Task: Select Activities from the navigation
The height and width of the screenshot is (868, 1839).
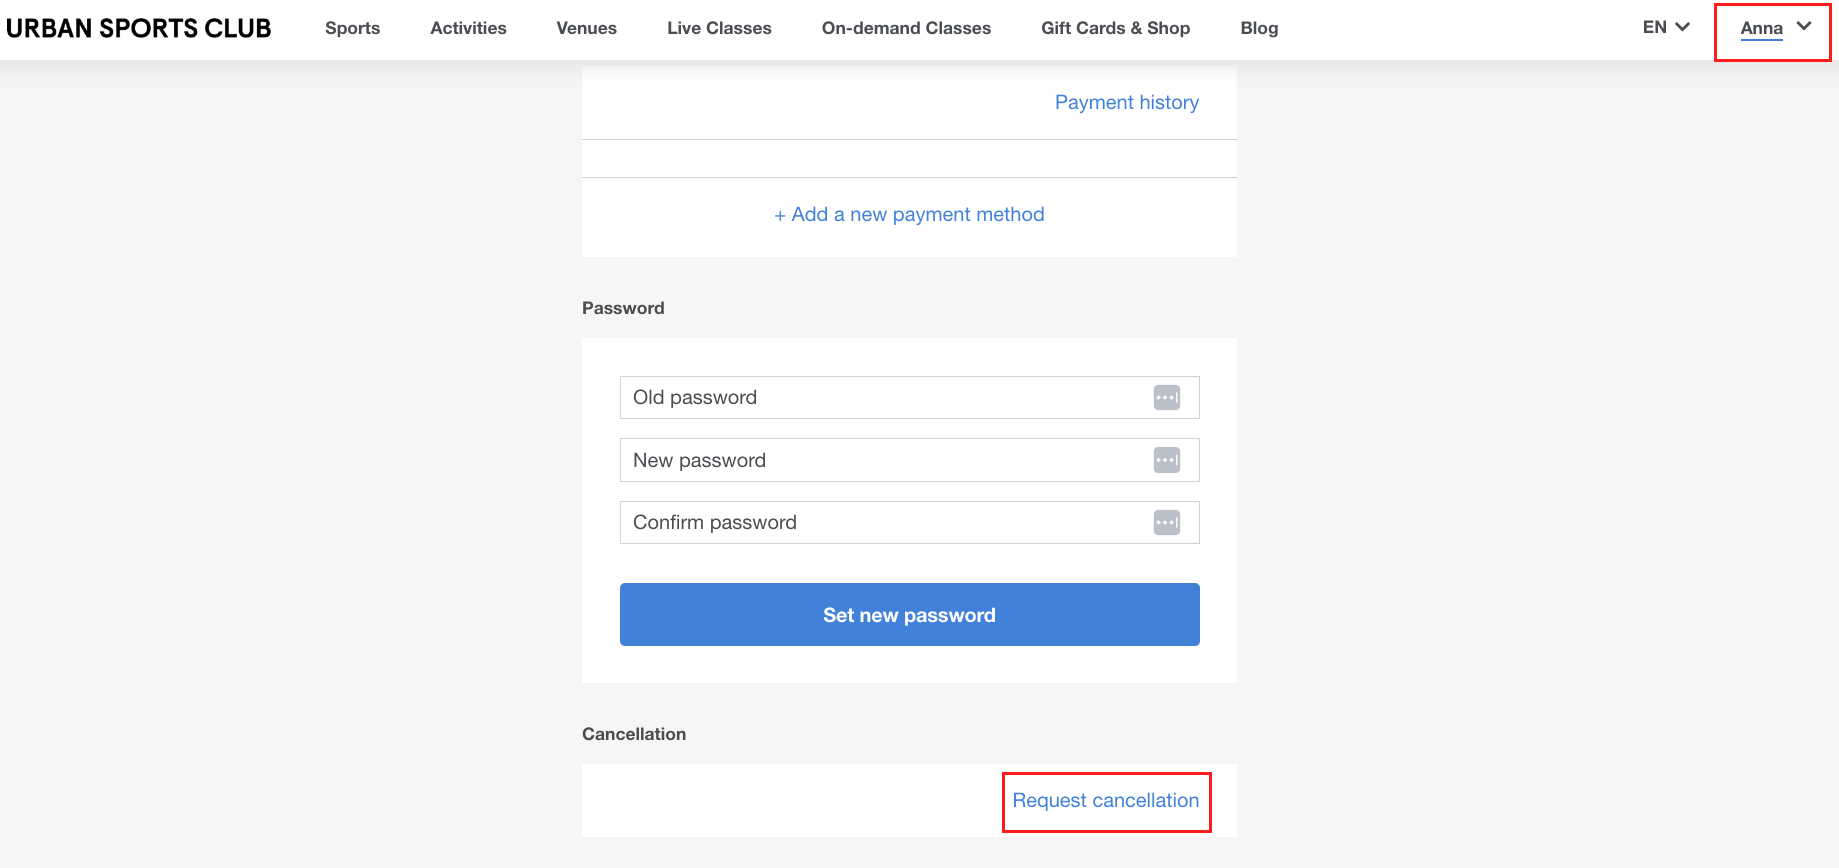Action: pos(467,28)
